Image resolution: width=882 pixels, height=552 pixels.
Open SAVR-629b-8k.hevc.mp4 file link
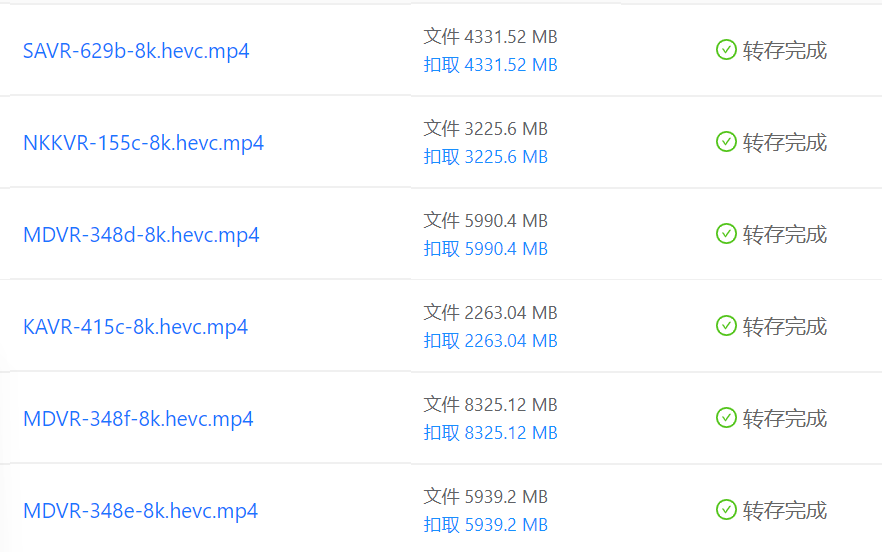(x=136, y=51)
